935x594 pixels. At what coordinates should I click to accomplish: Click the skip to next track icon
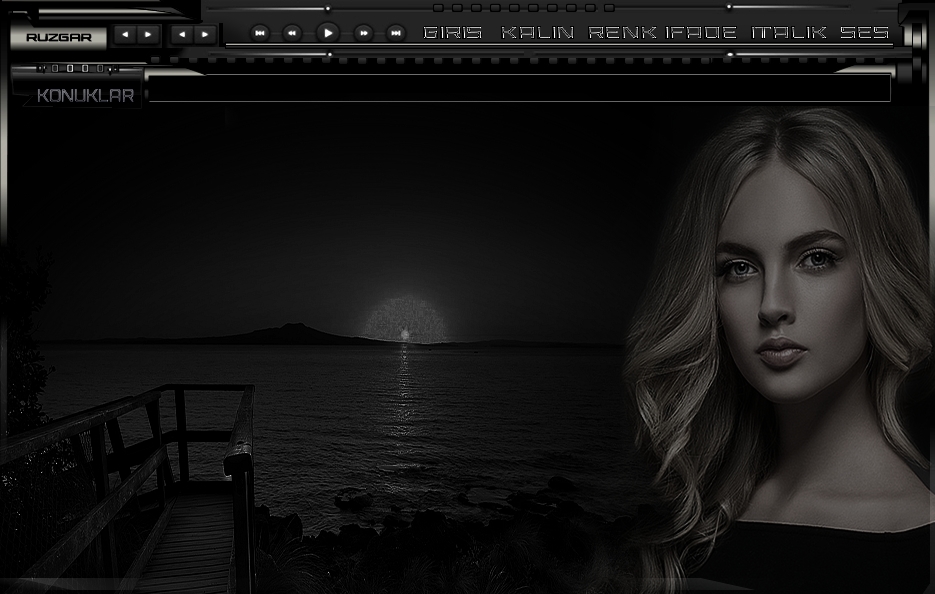(x=396, y=33)
